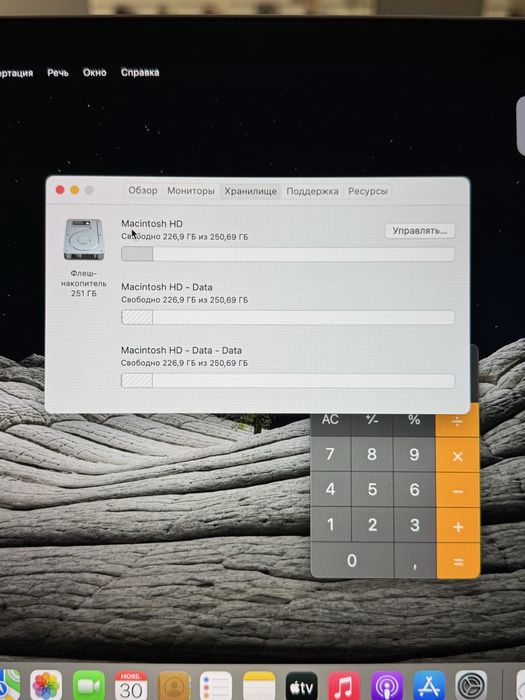The width and height of the screenshot is (525, 700).
Task: Click the 'Macintosh HD - Data' volume title
Action: click(167, 287)
